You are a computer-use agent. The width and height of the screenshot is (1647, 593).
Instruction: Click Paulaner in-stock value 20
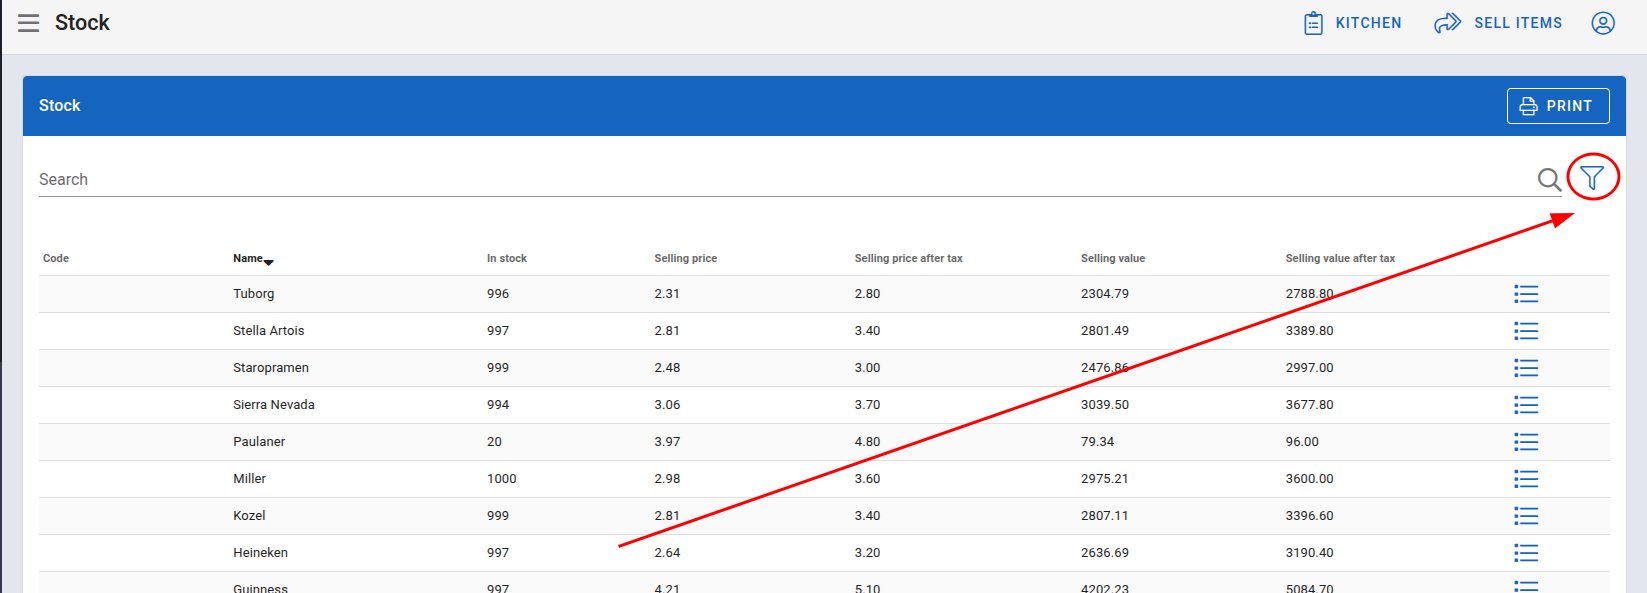point(495,442)
